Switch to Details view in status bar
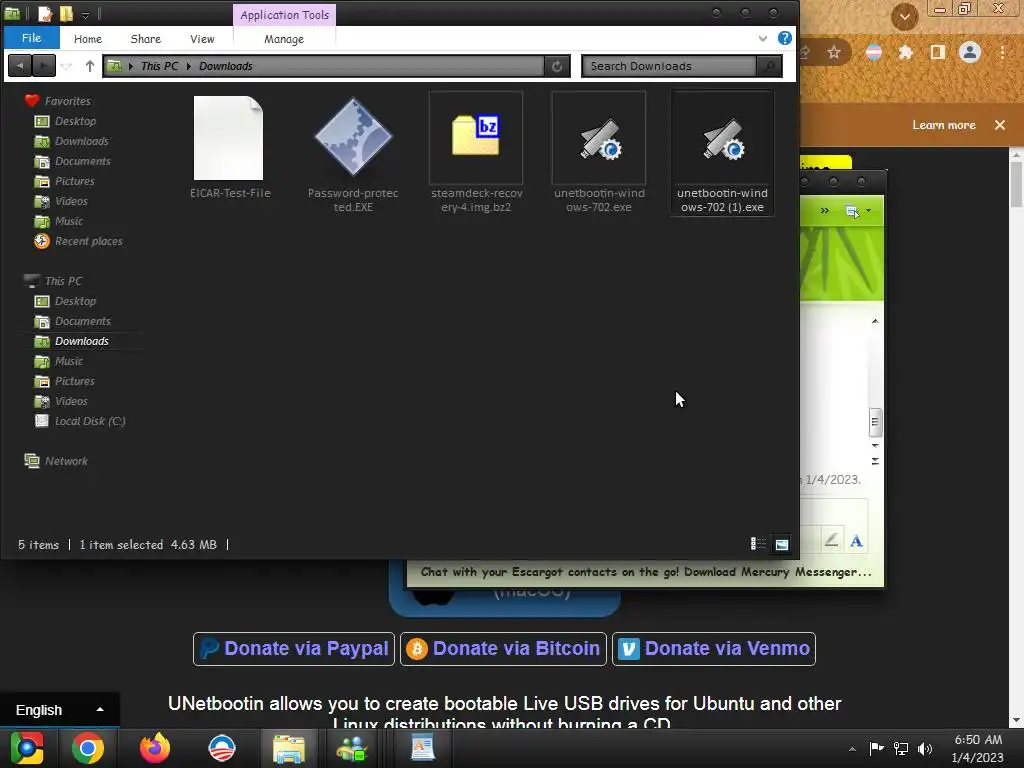1024x768 pixels. tap(758, 543)
